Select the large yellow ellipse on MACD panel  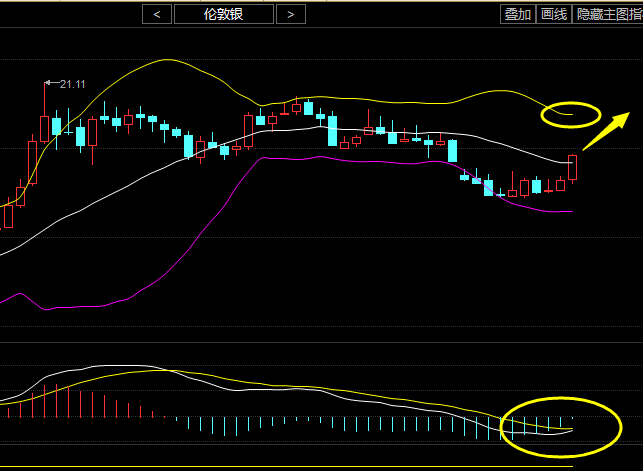coord(555,426)
